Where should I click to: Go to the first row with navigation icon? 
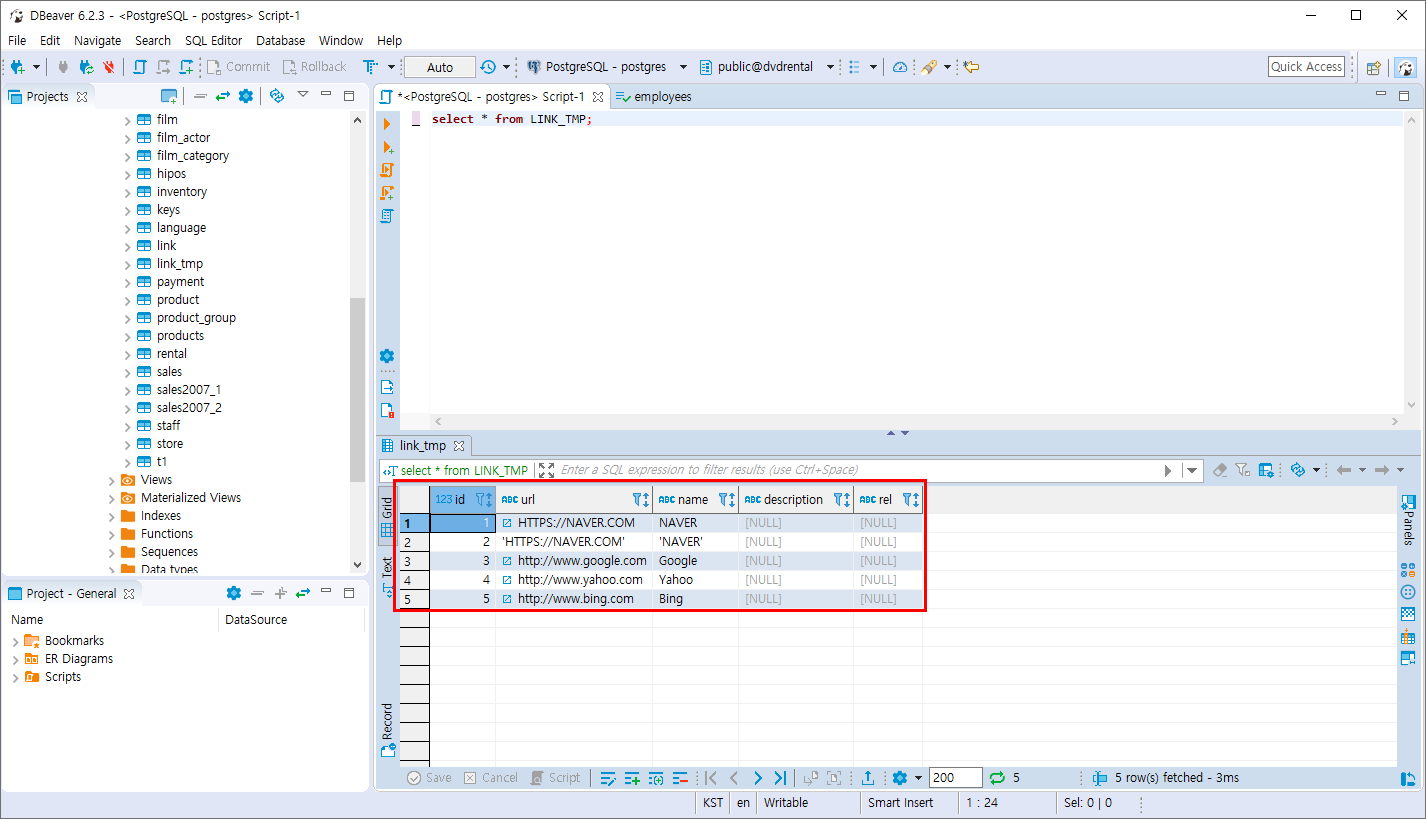click(x=711, y=778)
